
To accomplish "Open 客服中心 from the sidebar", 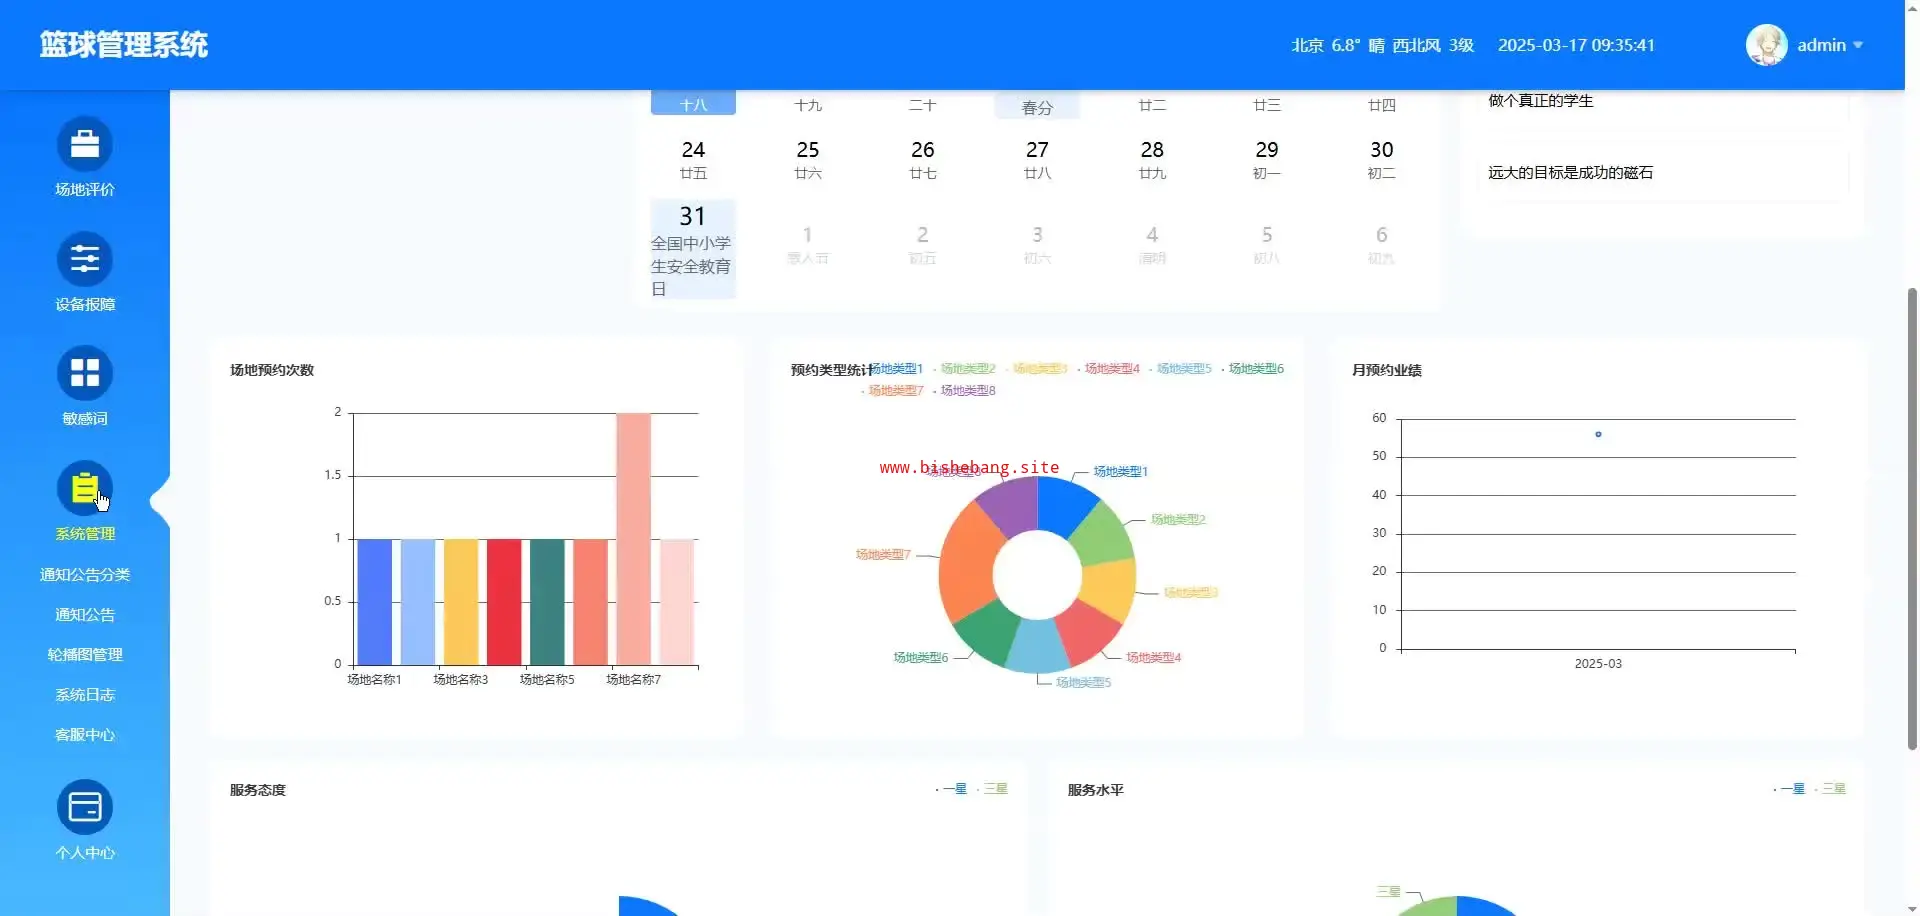I will click(85, 735).
